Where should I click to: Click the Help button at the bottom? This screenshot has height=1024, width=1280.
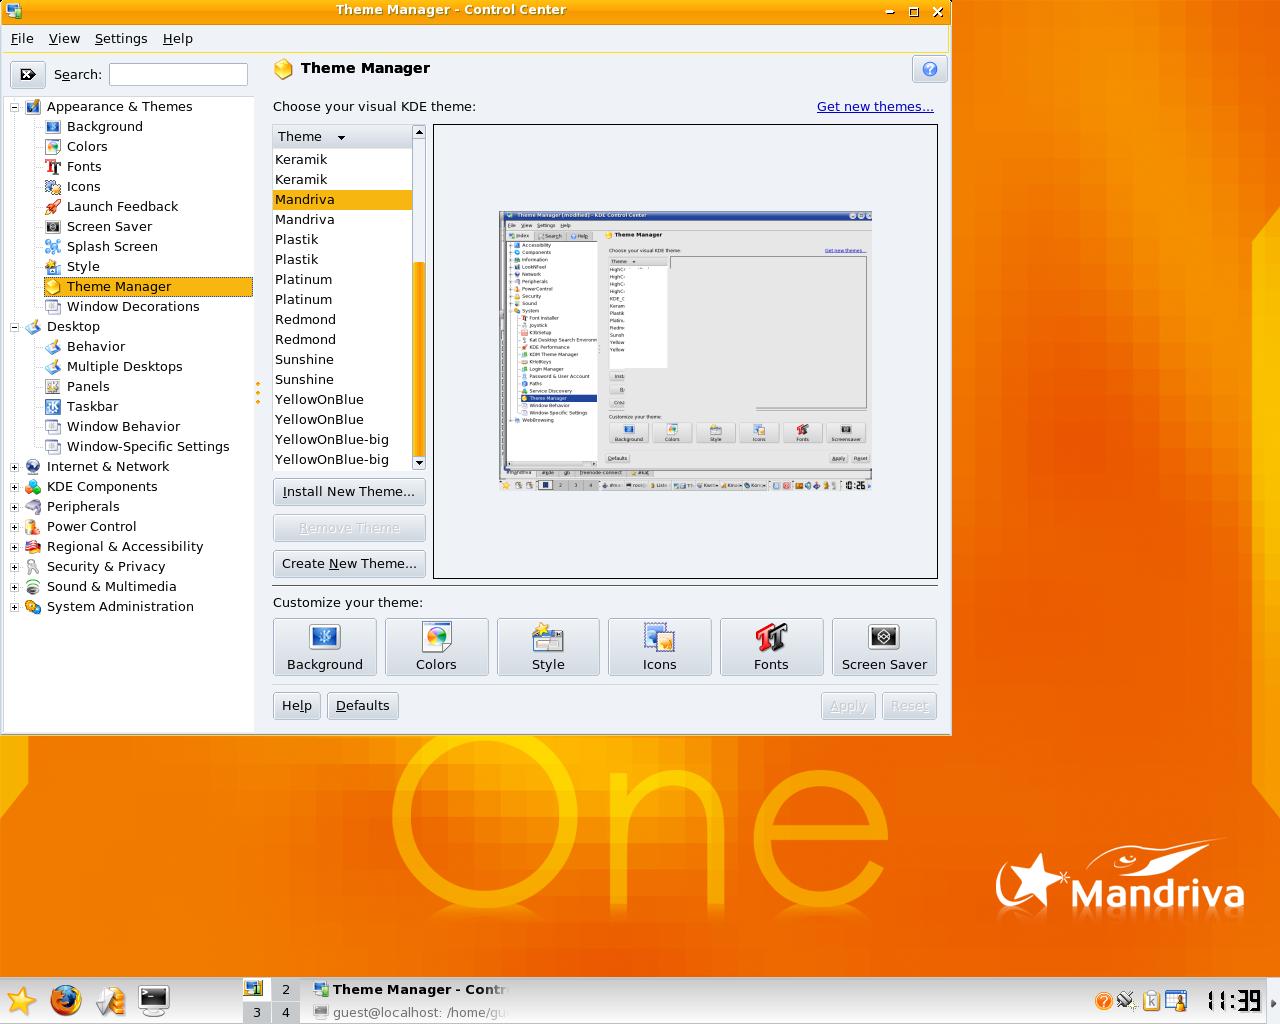click(297, 706)
